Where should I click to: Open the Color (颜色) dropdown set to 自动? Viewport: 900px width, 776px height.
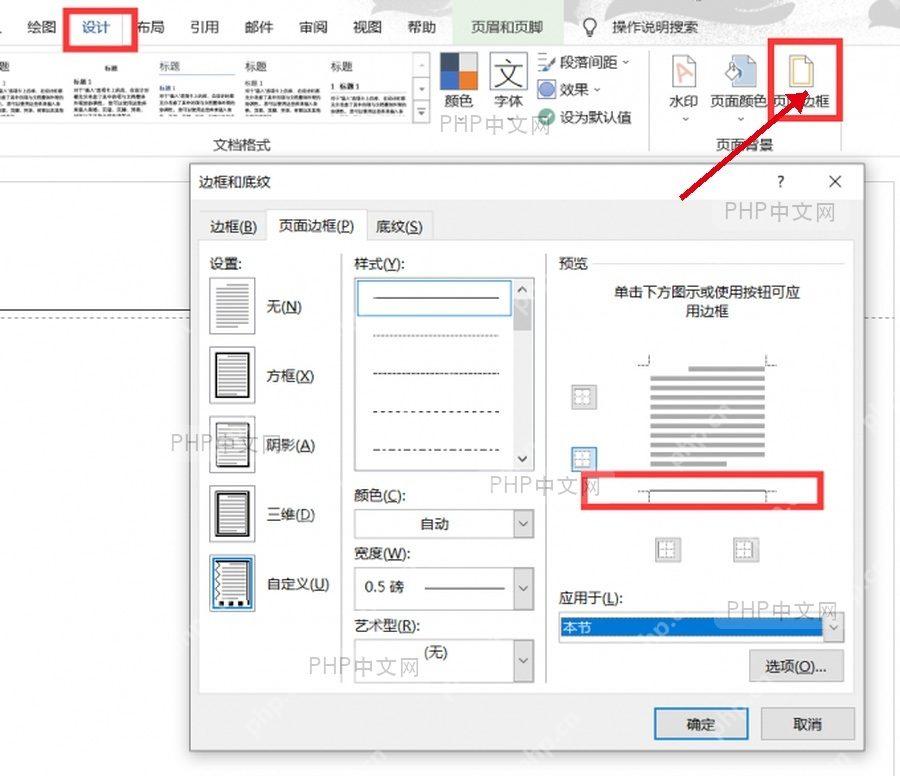[444, 524]
